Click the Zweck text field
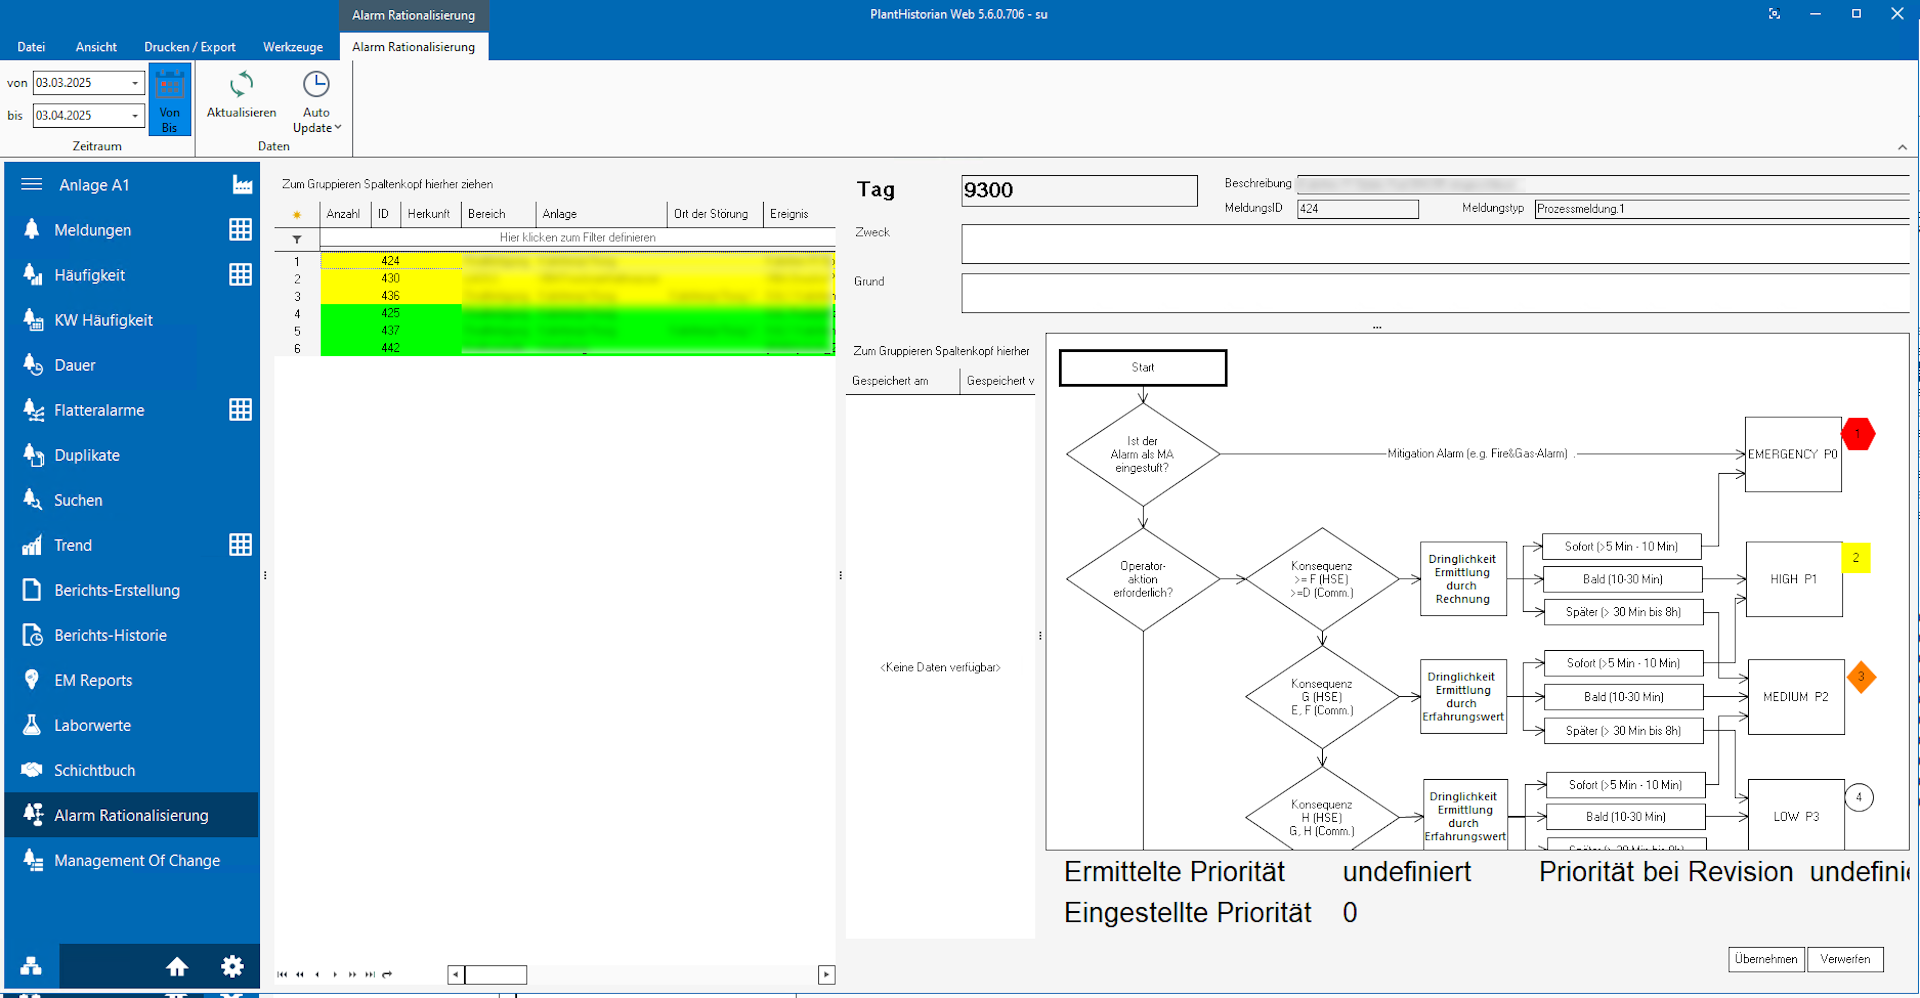The image size is (1920, 998). point(1435,244)
